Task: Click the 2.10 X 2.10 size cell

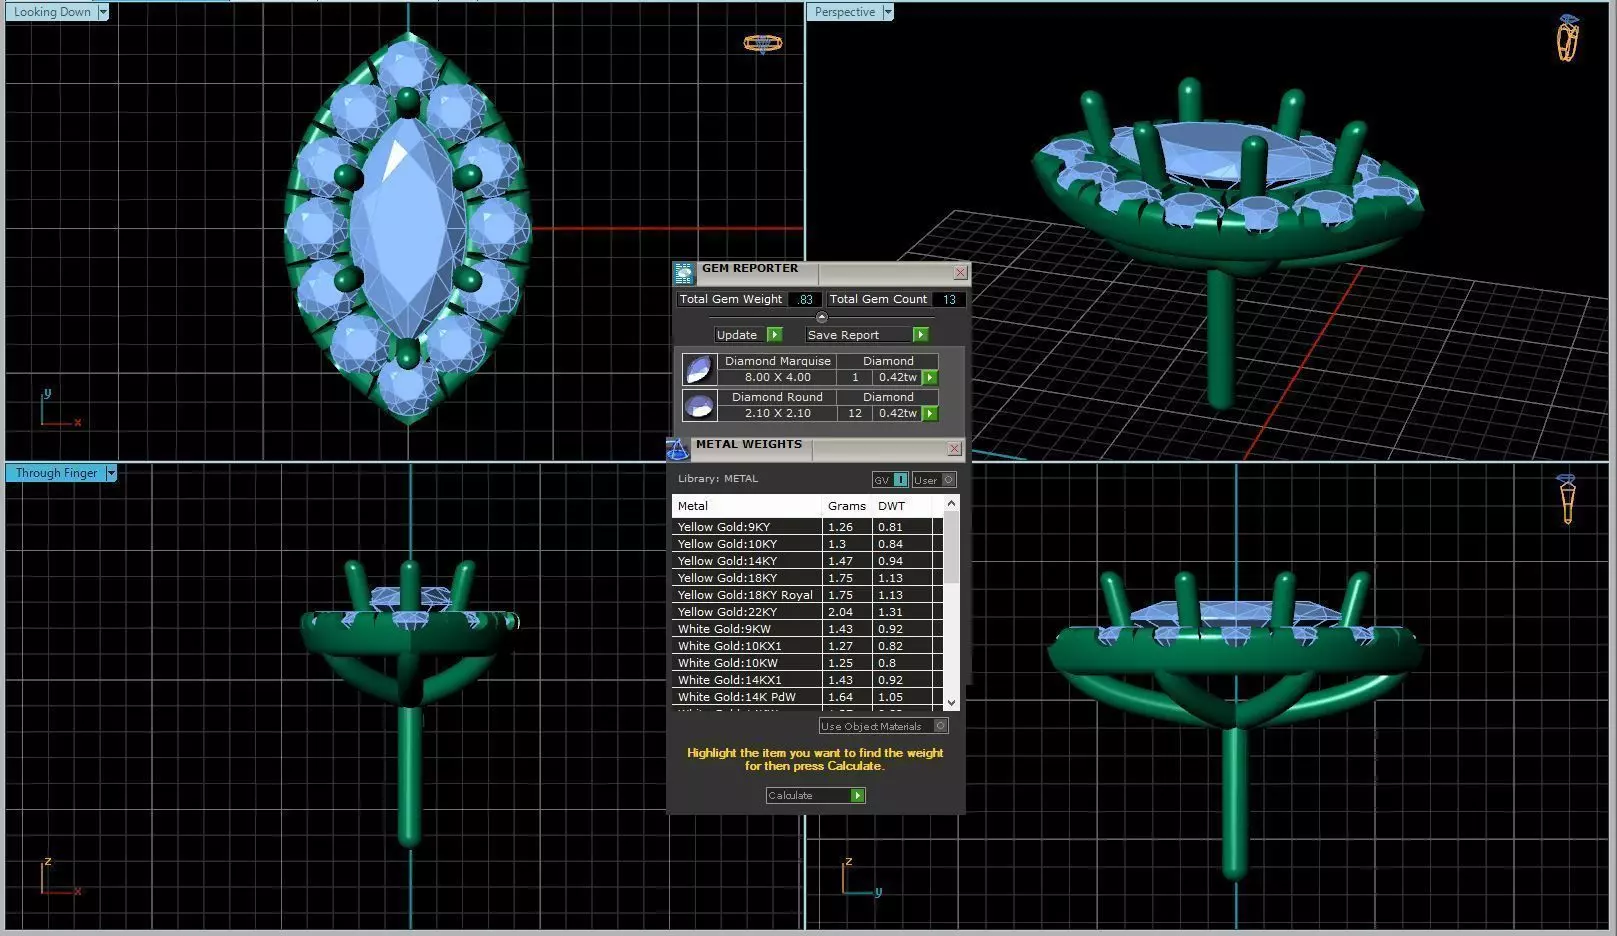Action: (x=777, y=414)
